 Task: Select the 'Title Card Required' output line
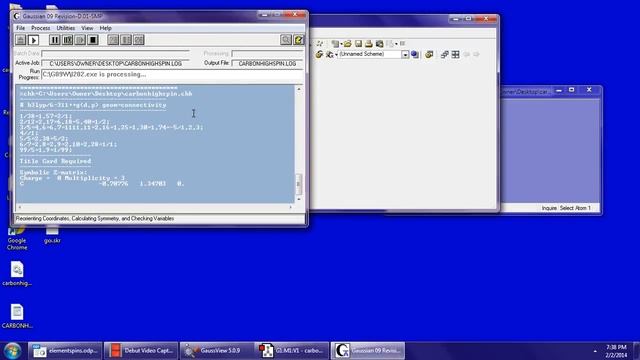(x=56, y=161)
